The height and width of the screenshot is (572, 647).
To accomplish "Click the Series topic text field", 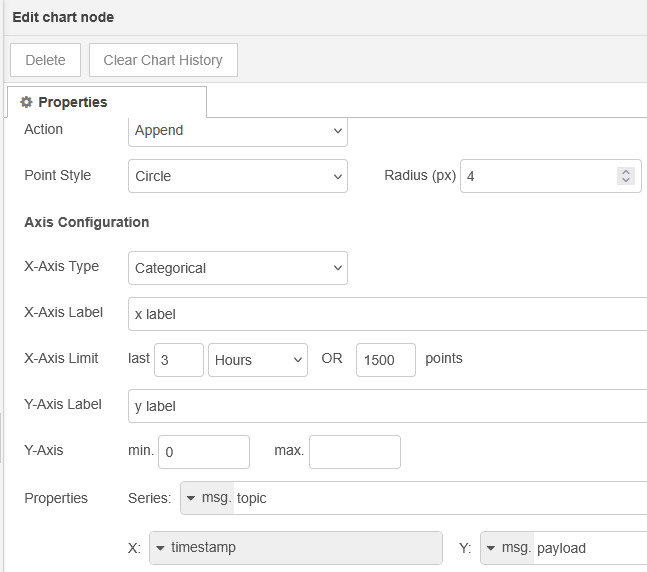I will pyautogui.click(x=440, y=498).
